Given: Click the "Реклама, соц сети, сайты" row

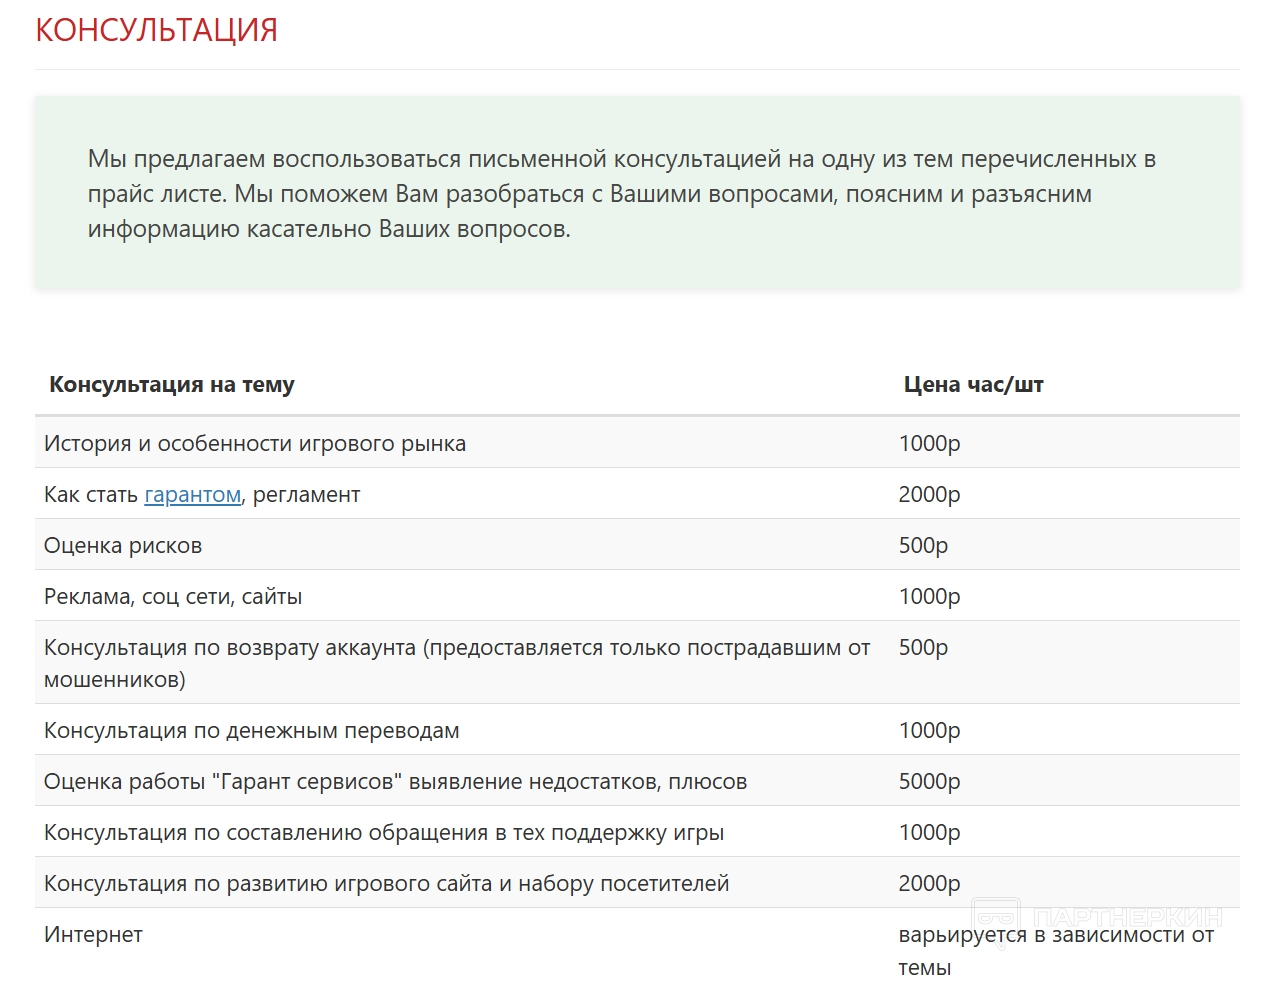Looking at the screenshot, I should click(173, 597).
